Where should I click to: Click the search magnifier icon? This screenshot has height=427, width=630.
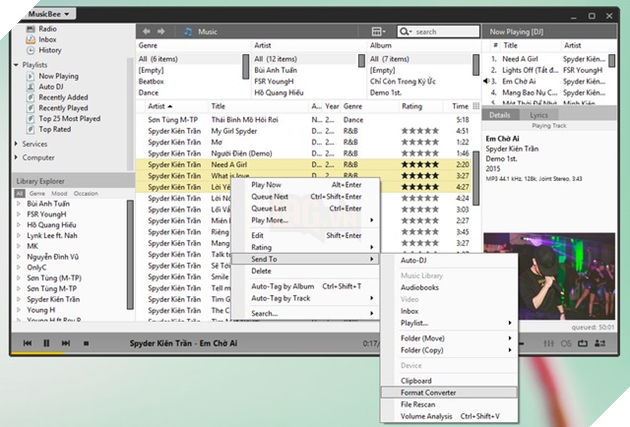pyautogui.click(x=404, y=32)
